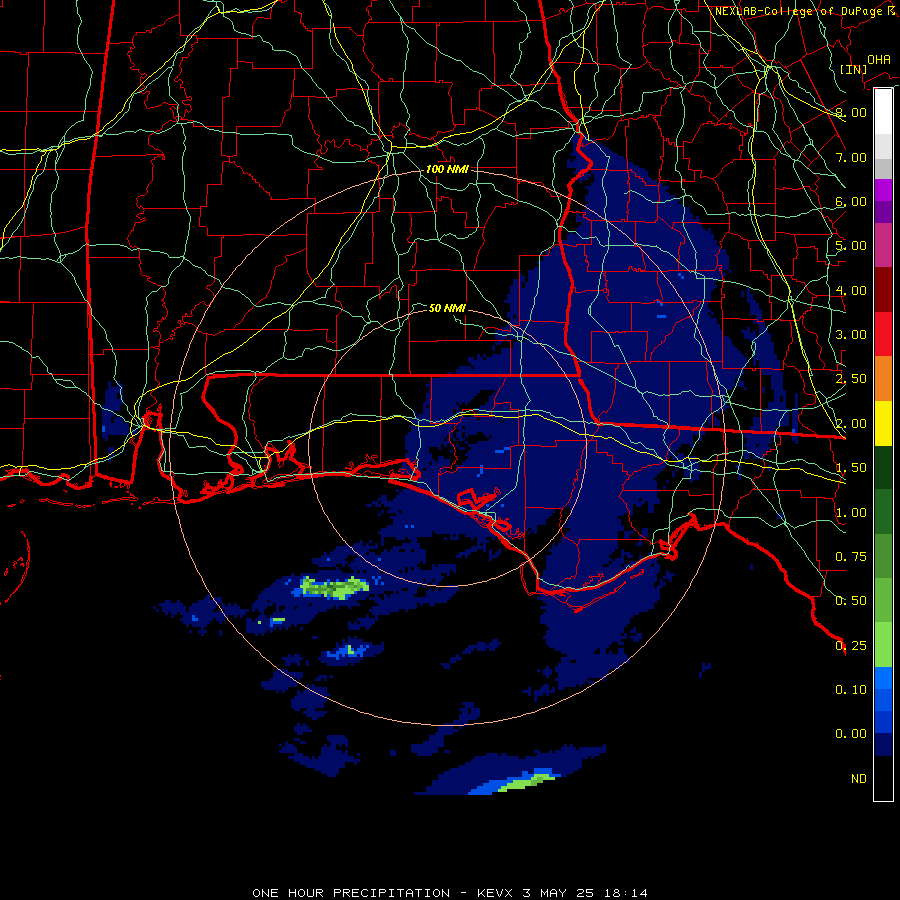Image resolution: width=900 pixels, height=900 pixels.
Task: Pick the bright red swatch in the legend
Action: [883, 335]
